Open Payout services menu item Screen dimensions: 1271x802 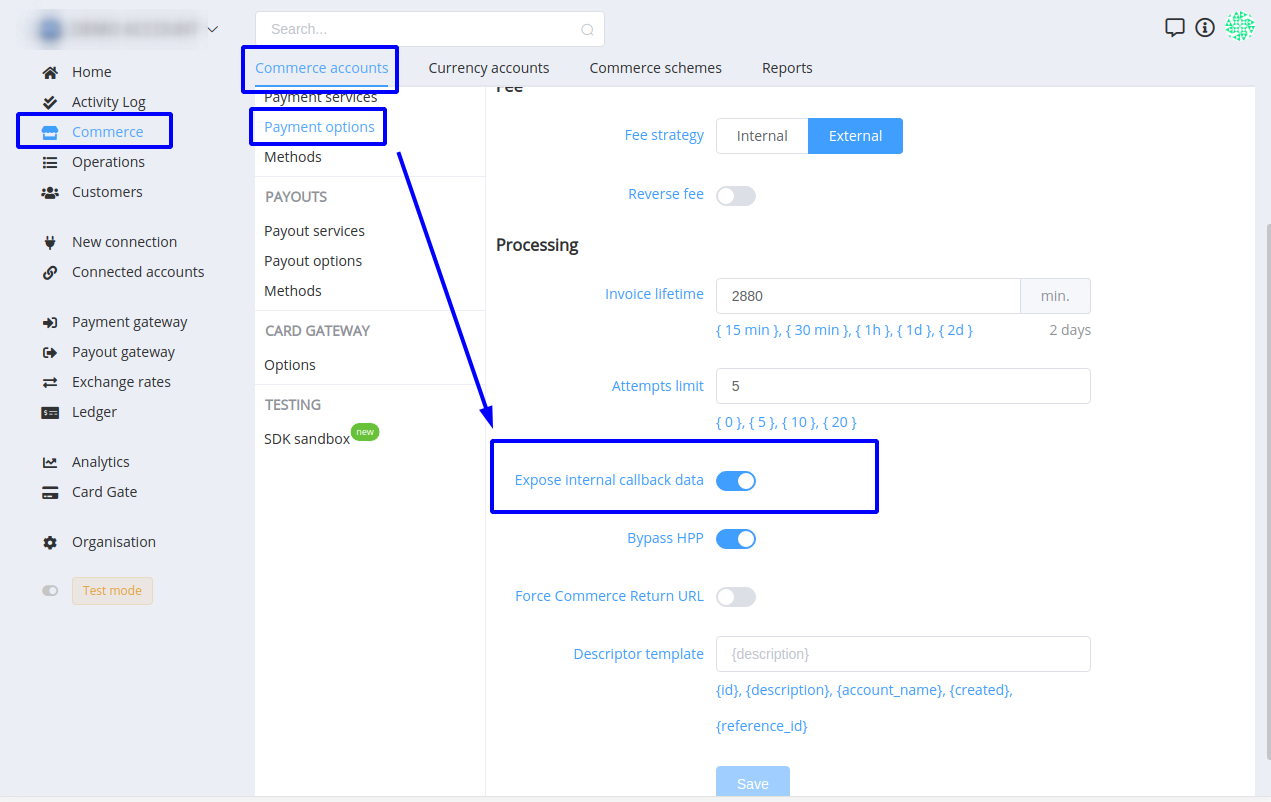314,231
